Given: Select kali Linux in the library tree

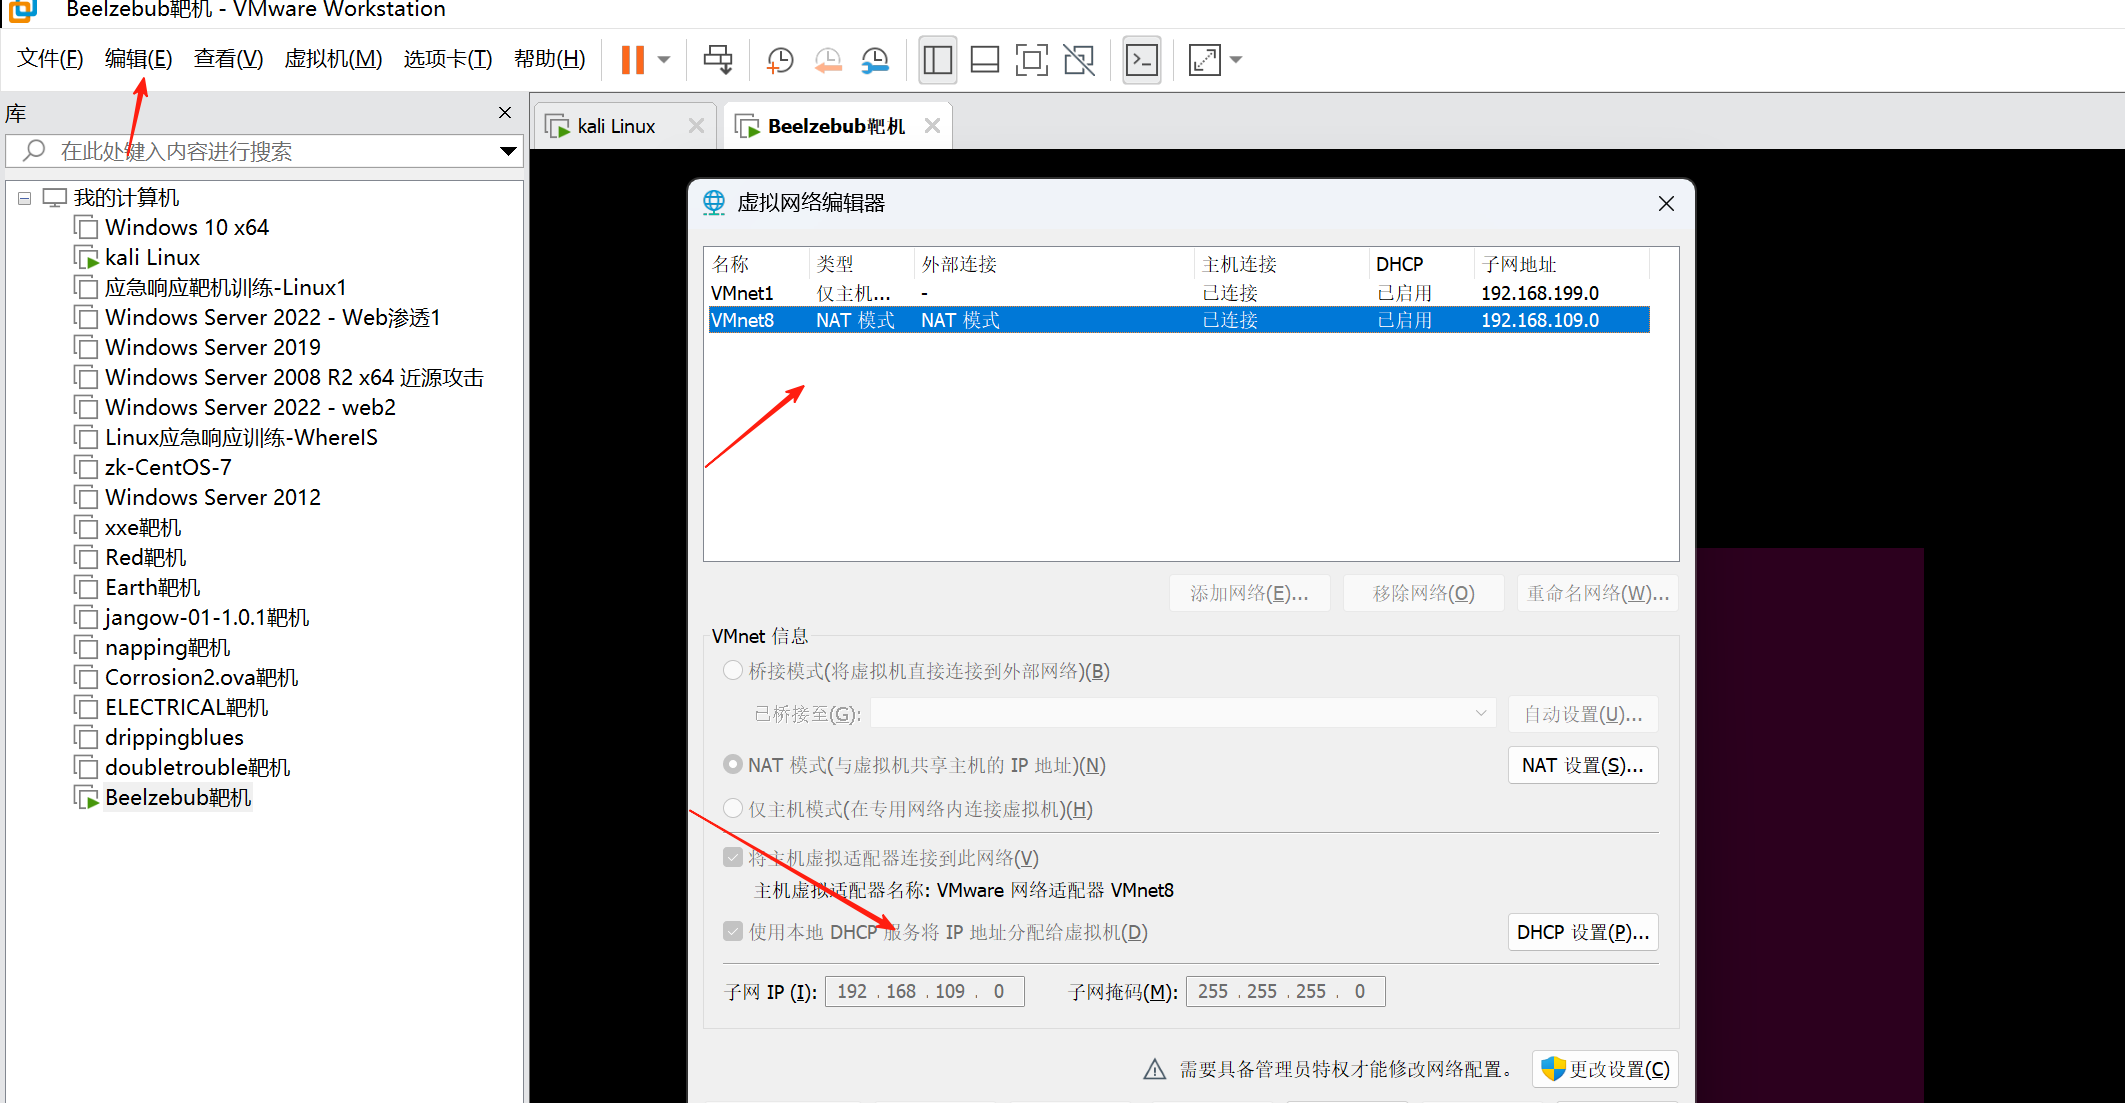Looking at the screenshot, I should 152,258.
